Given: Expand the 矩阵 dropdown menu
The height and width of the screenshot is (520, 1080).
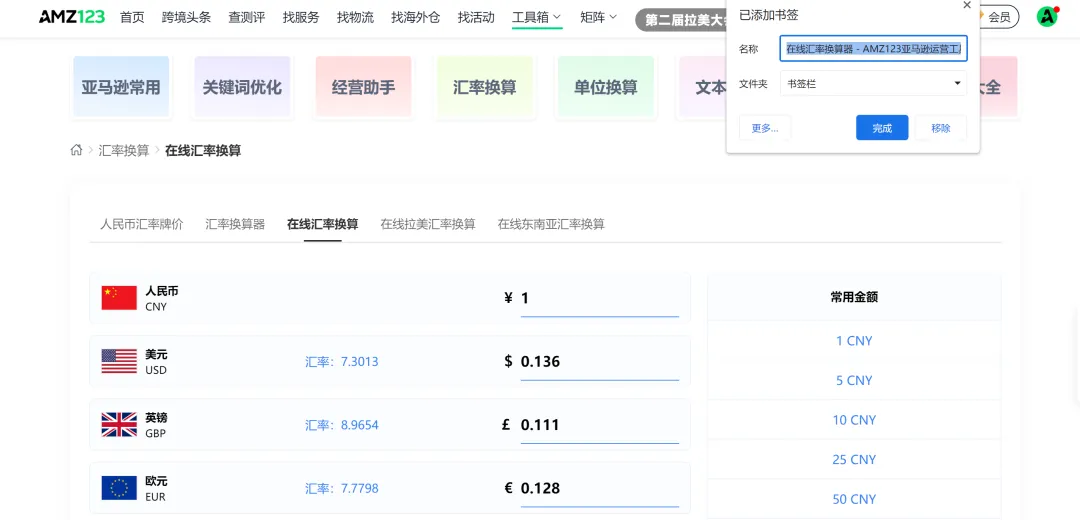Looking at the screenshot, I should (598, 17).
